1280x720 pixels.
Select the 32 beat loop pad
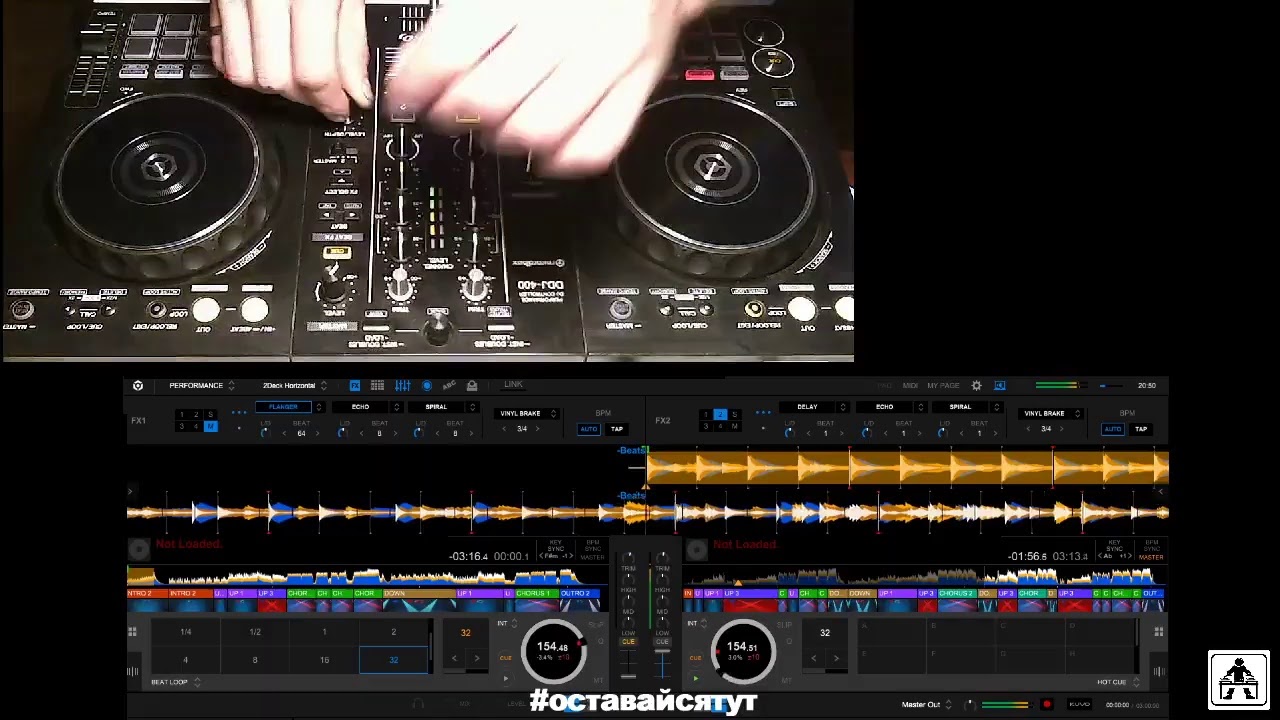pyautogui.click(x=393, y=660)
